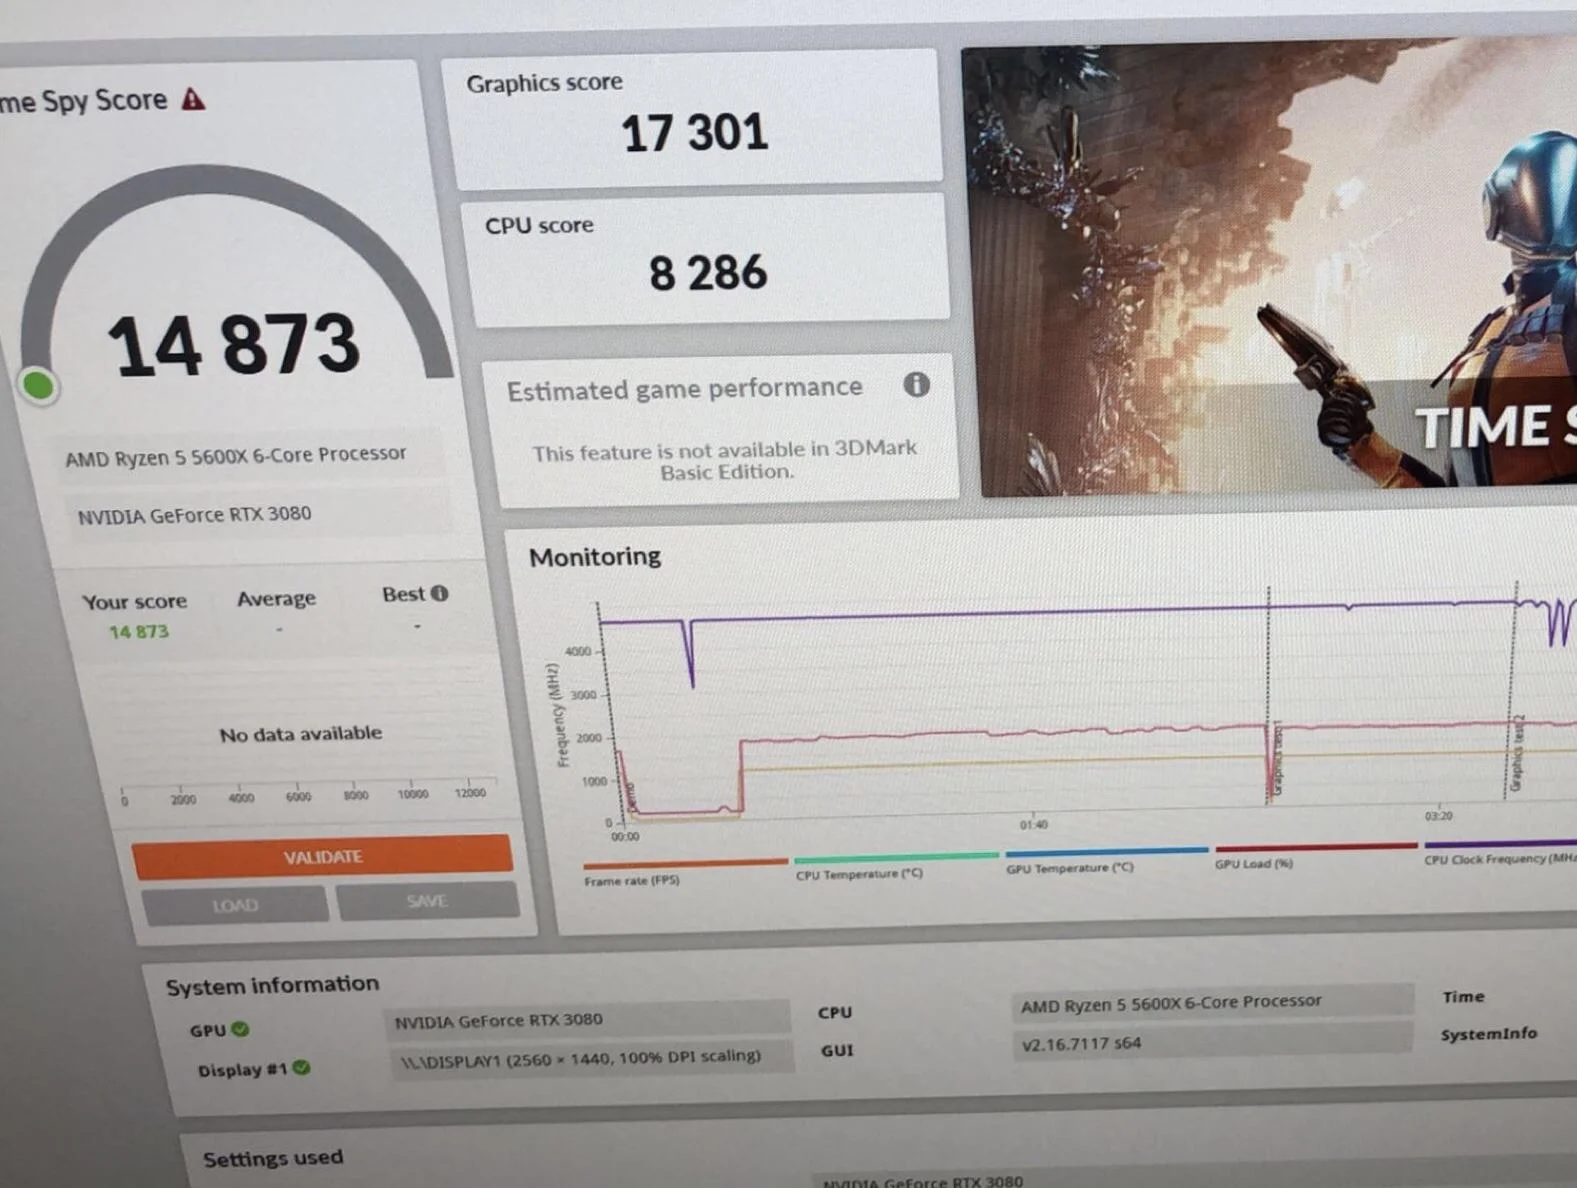Image resolution: width=1577 pixels, height=1188 pixels.
Task: Select the GPU Load (%) legend color bar
Action: [1316, 847]
